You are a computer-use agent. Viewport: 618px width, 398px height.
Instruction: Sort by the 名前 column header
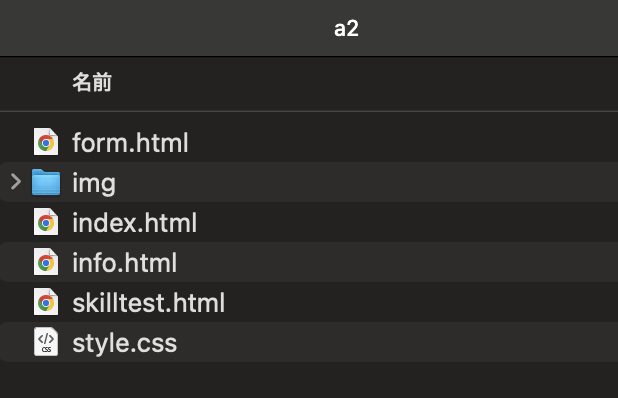click(x=92, y=82)
